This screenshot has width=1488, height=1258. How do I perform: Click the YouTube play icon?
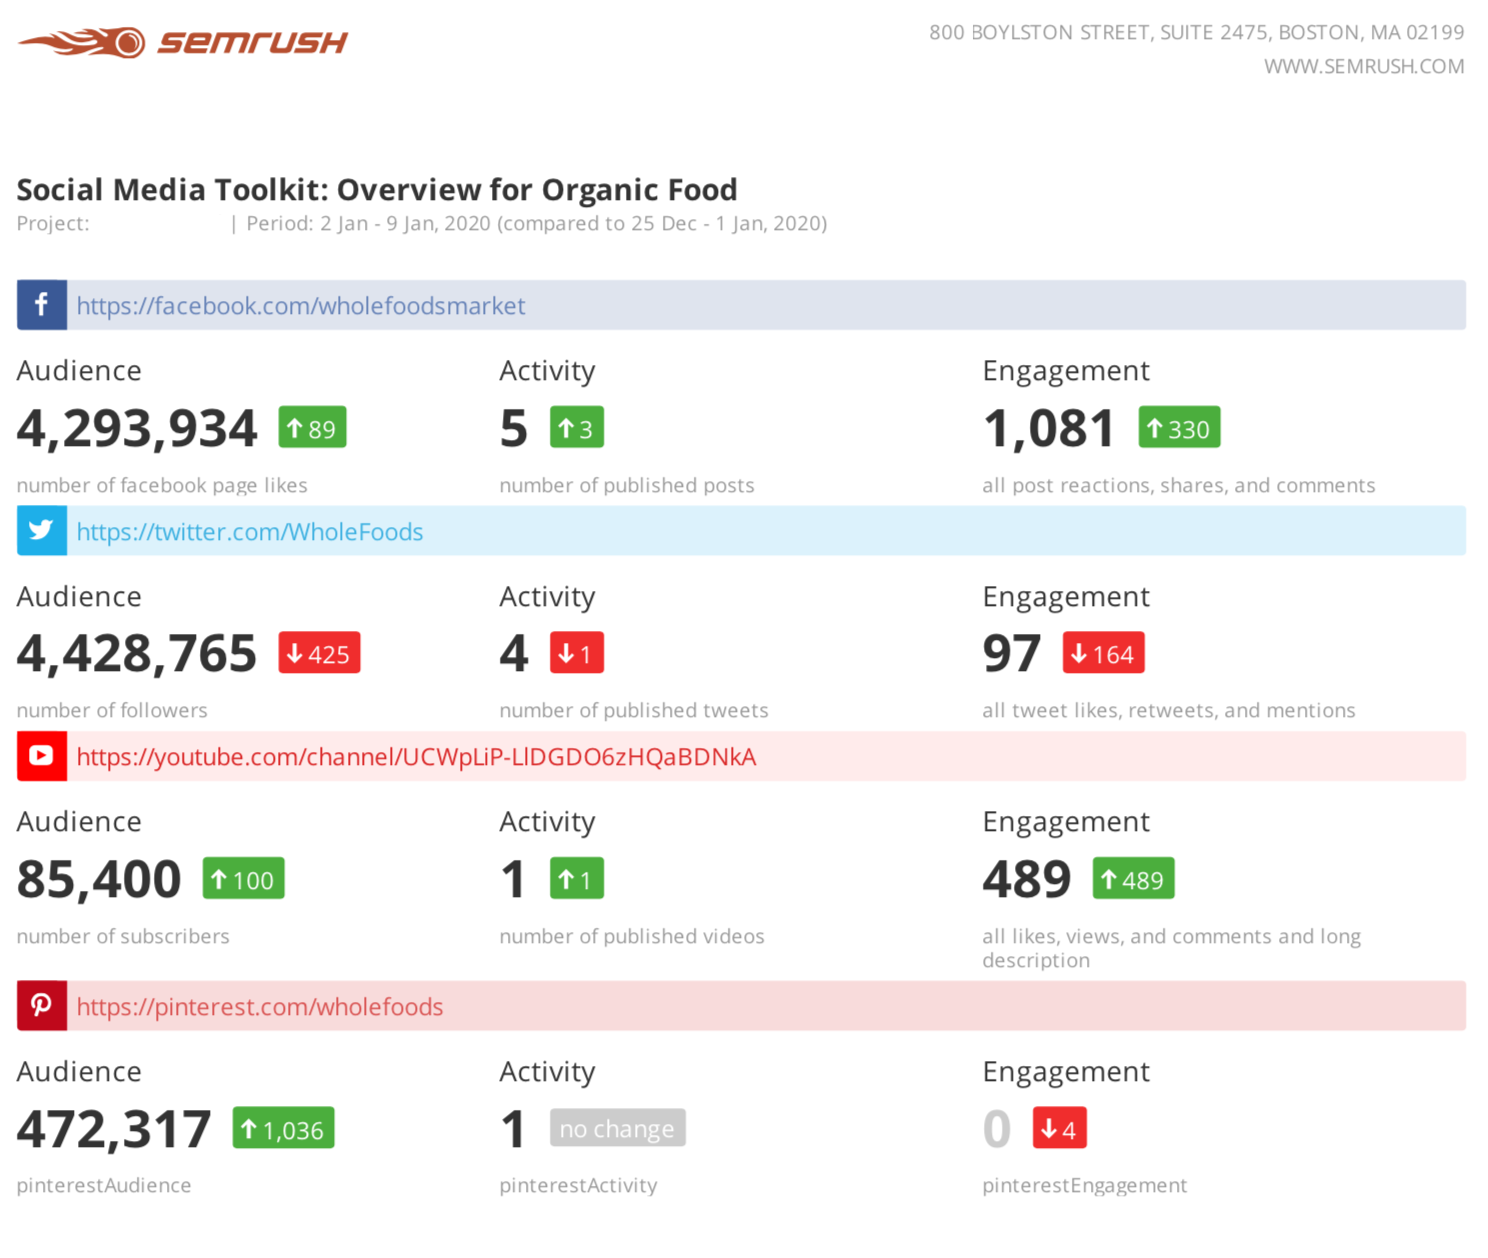tap(41, 756)
